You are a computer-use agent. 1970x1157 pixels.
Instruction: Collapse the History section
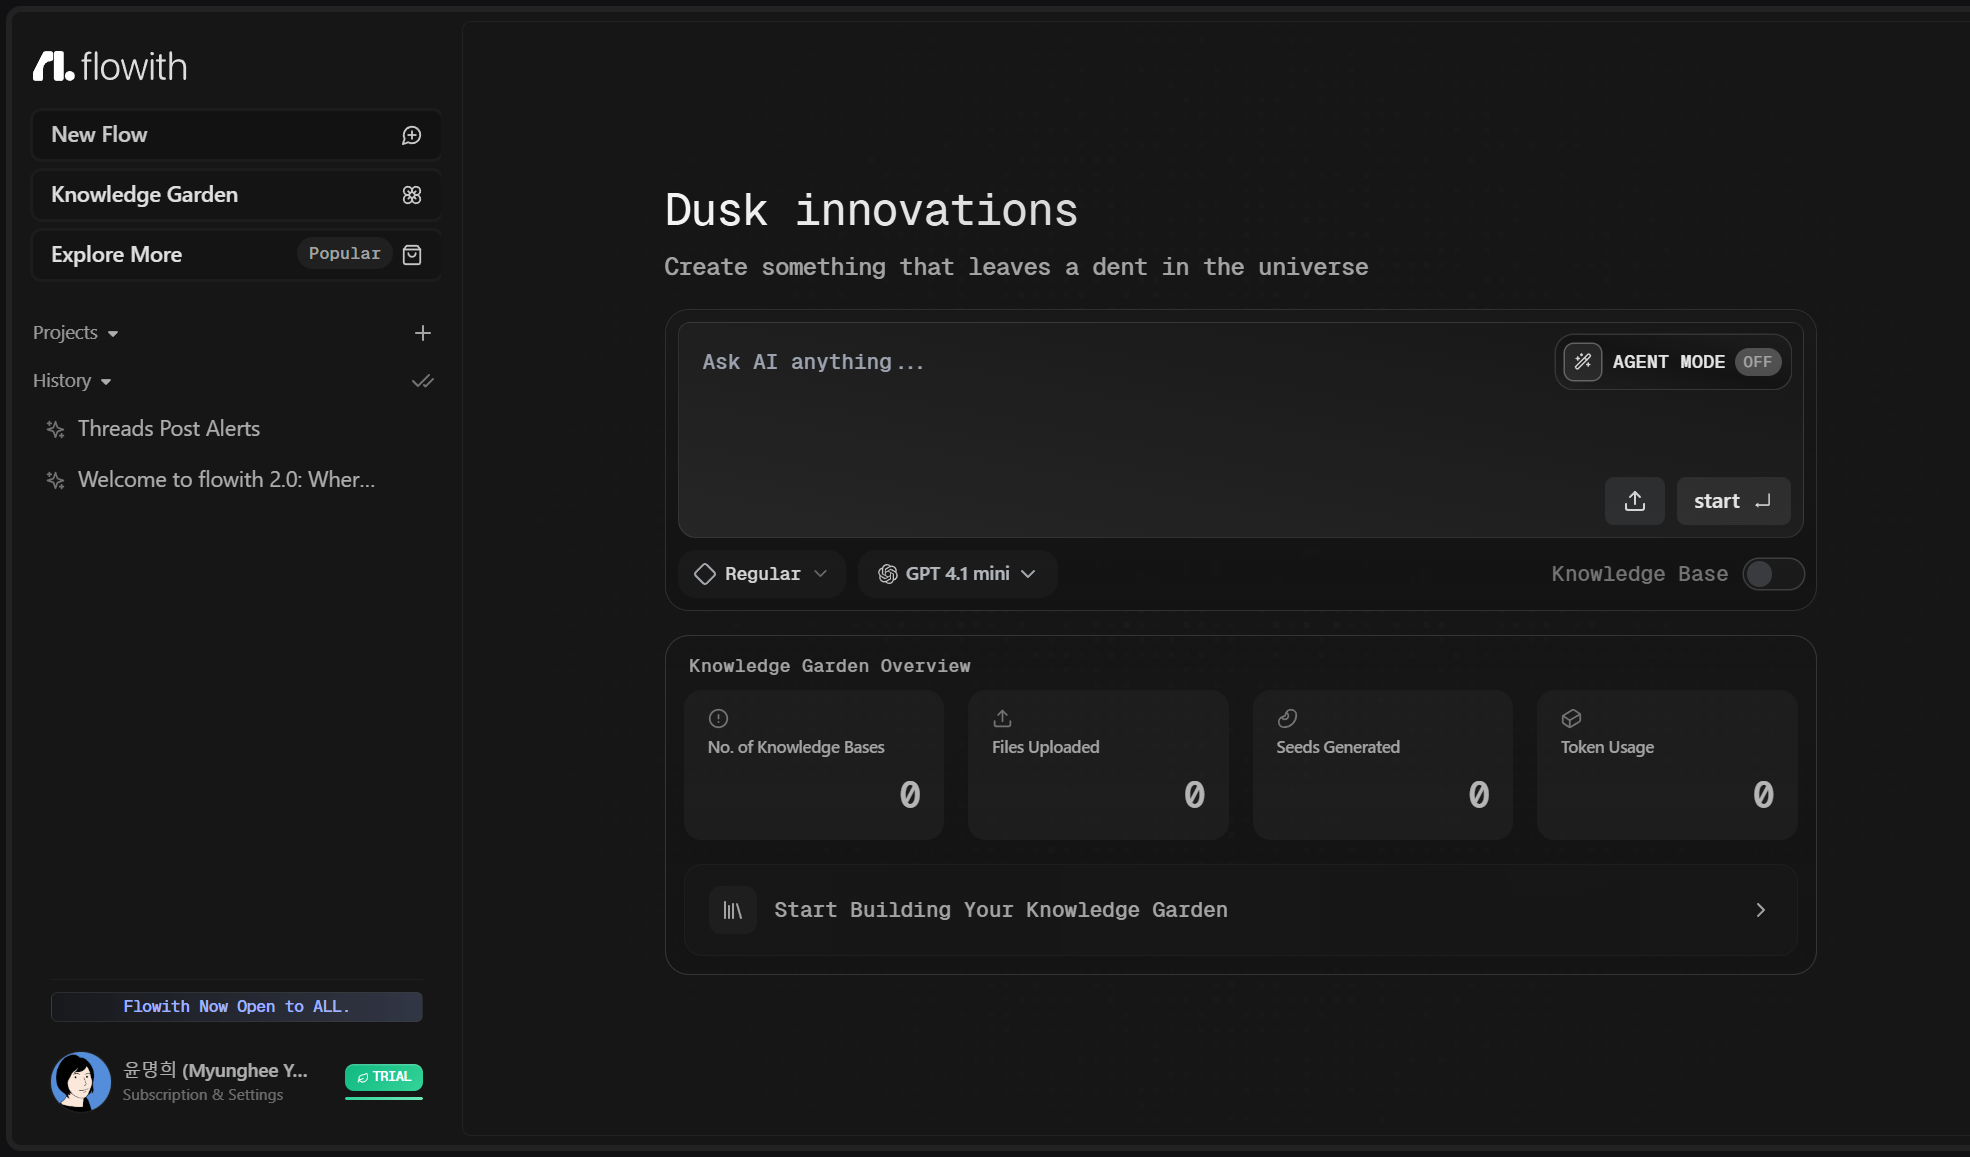click(x=72, y=381)
